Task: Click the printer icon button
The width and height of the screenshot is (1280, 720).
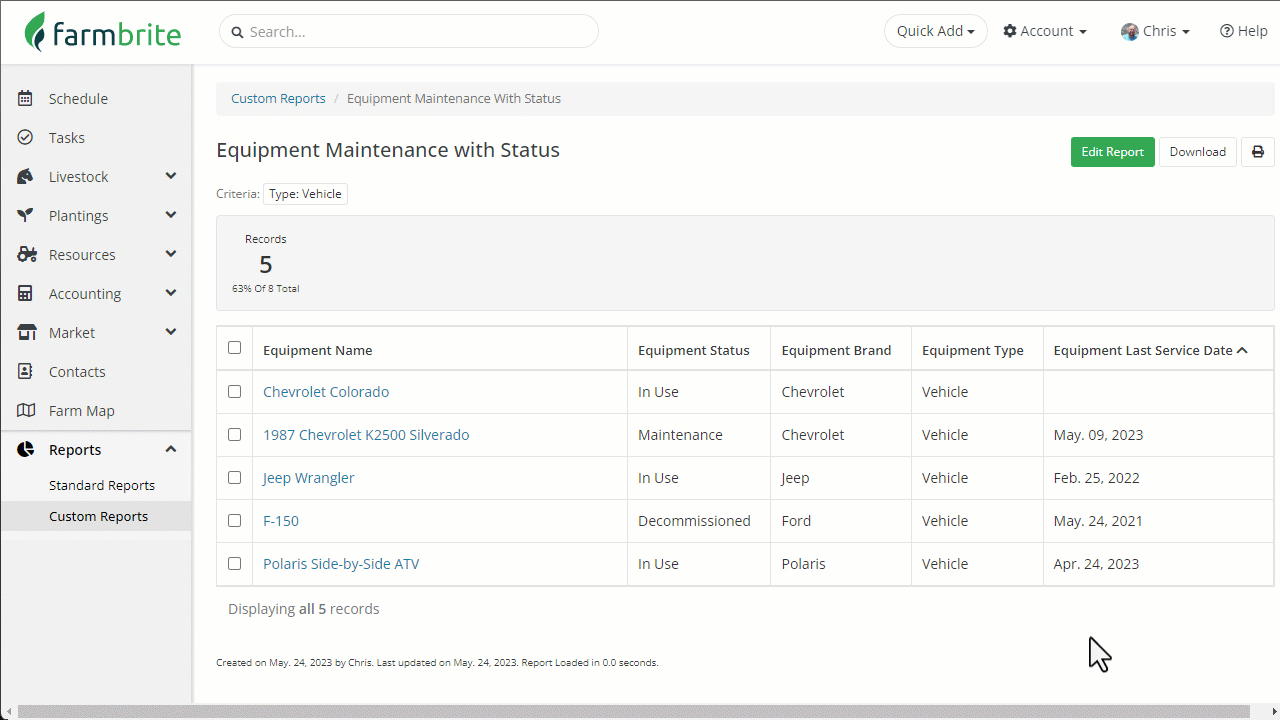Action: (1257, 152)
